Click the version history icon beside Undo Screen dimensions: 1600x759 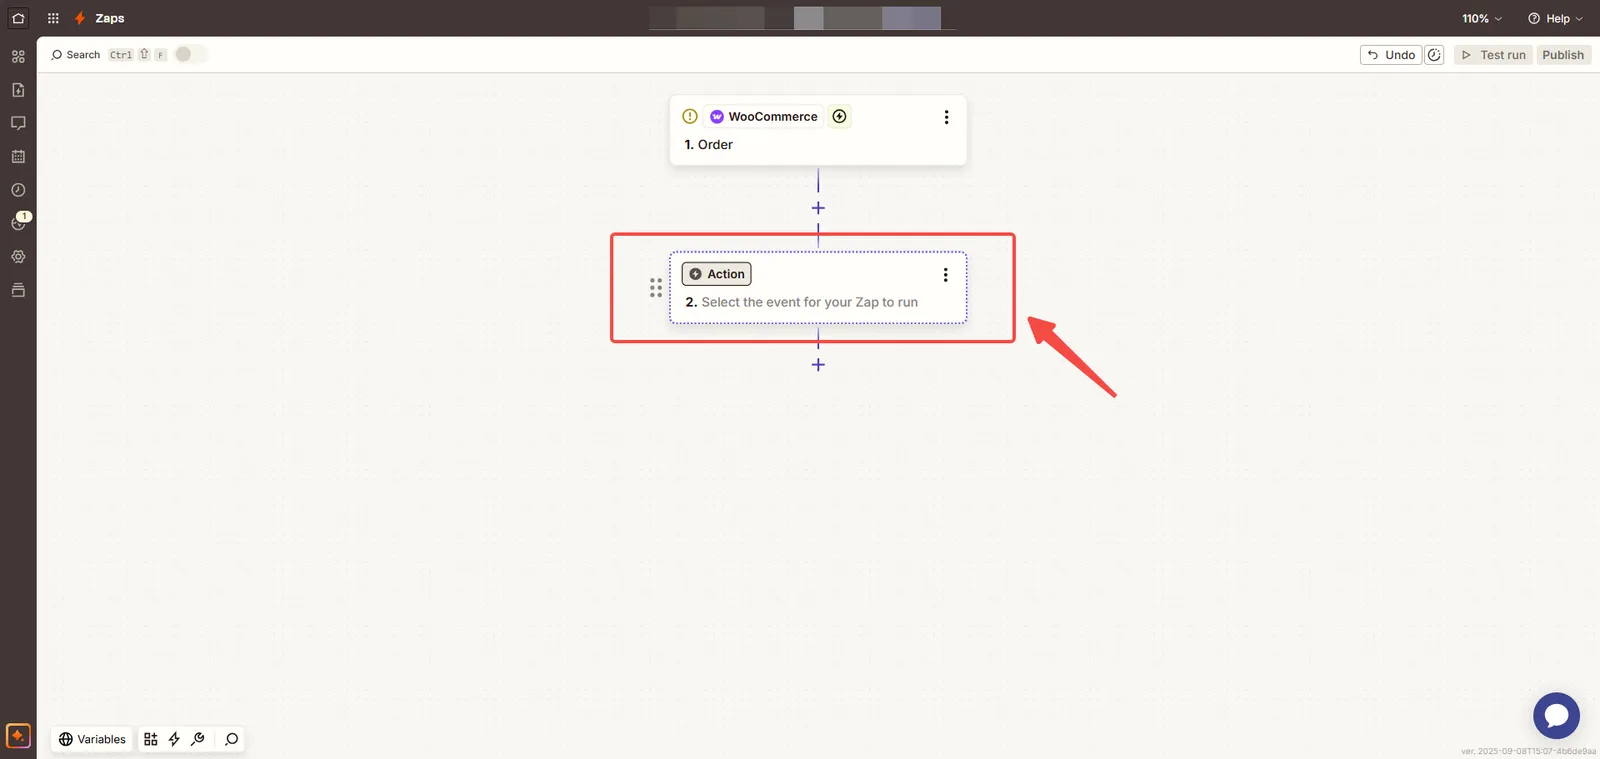click(x=1434, y=55)
